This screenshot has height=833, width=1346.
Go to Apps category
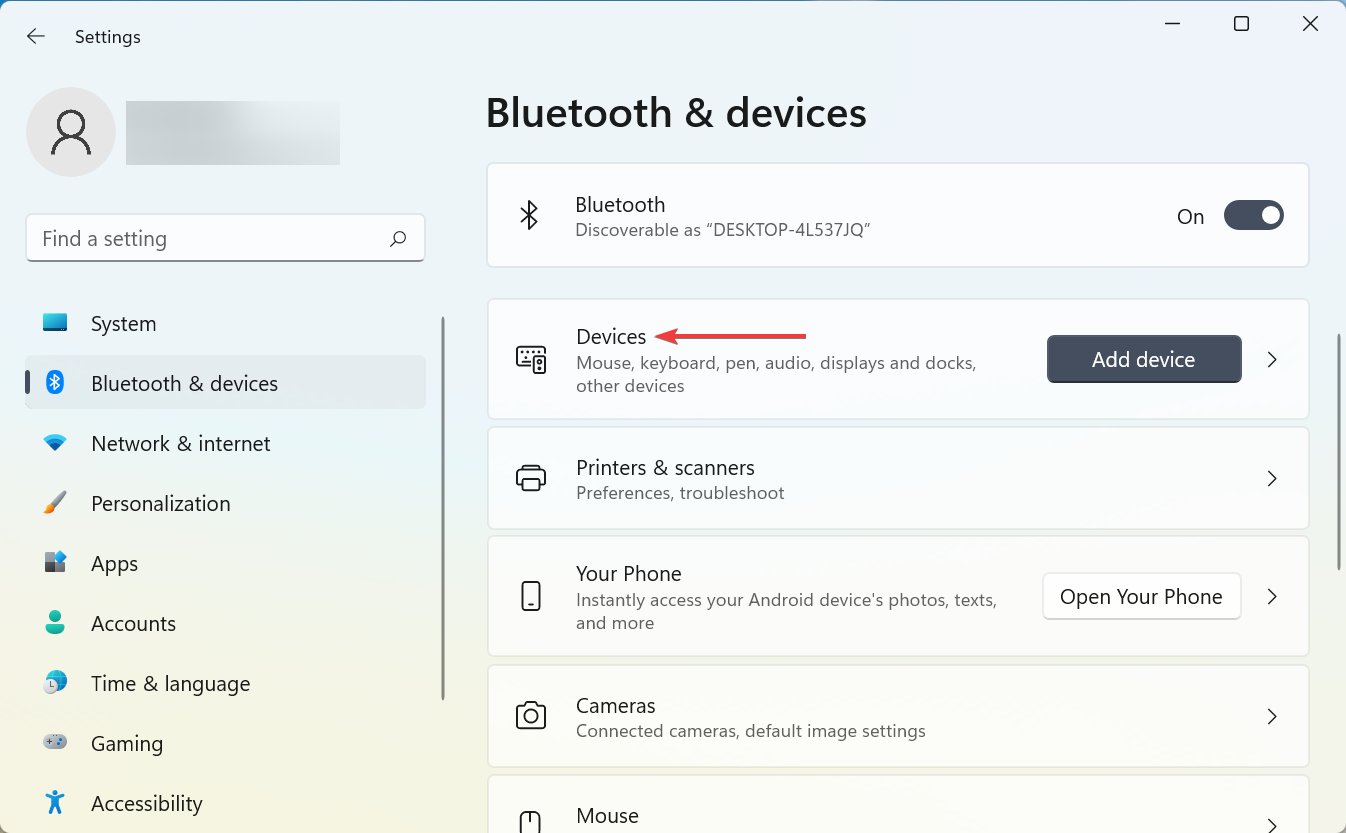(226, 563)
